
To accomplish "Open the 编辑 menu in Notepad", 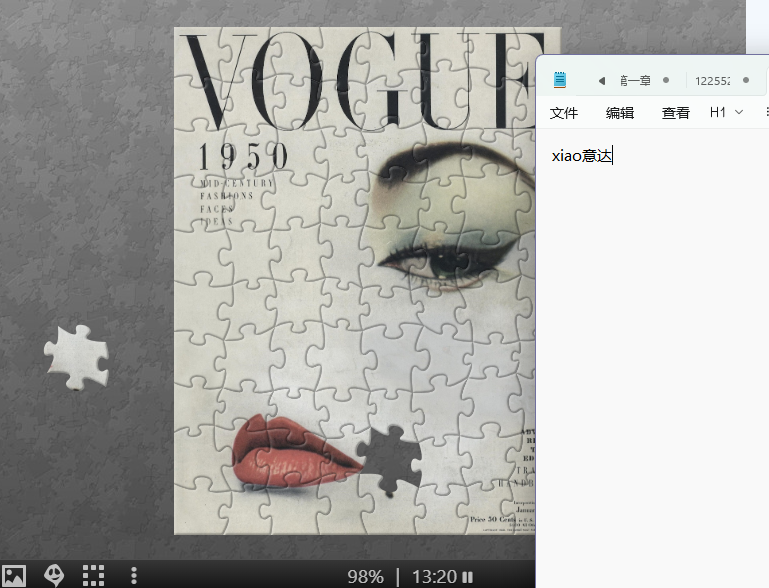I will point(620,113).
